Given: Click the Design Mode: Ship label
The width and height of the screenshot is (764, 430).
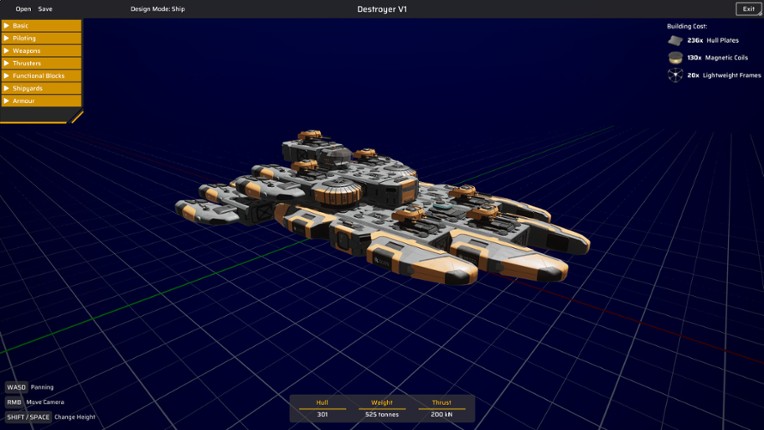Looking at the screenshot, I should coord(157,9).
